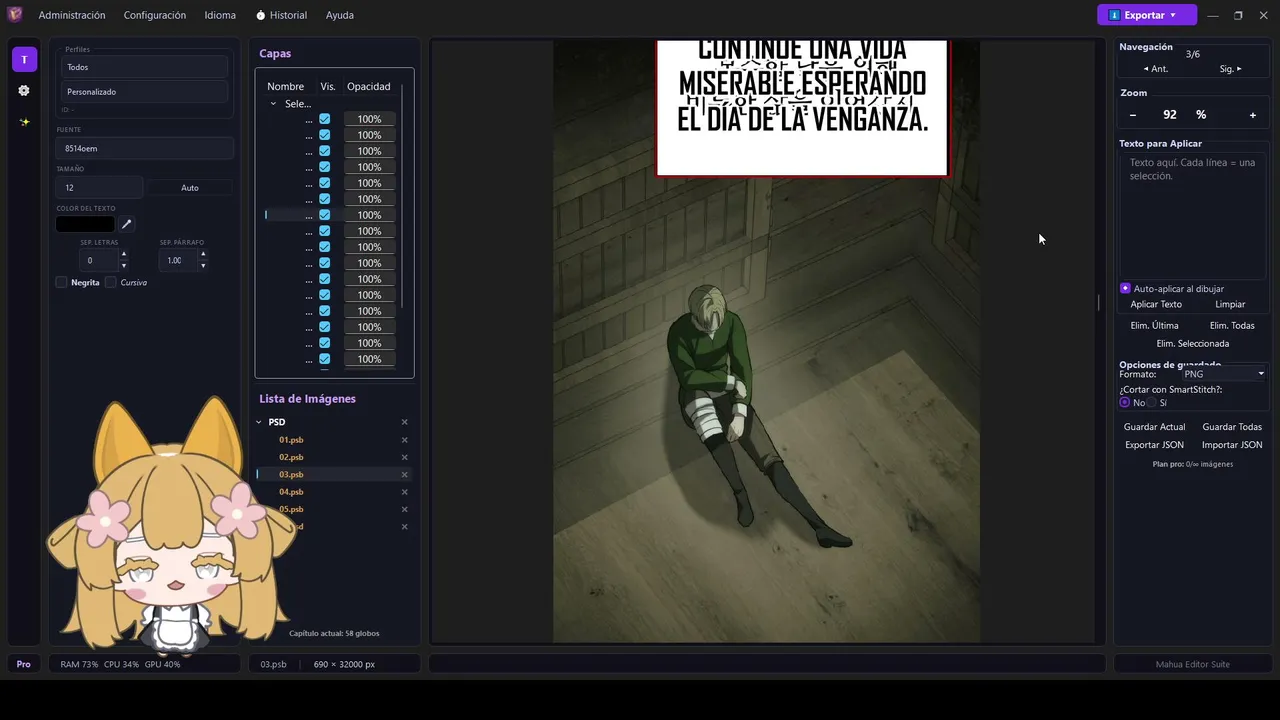The width and height of the screenshot is (1280, 720).
Task: Collapse the PSD image group
Action: [x=259, y=422]
